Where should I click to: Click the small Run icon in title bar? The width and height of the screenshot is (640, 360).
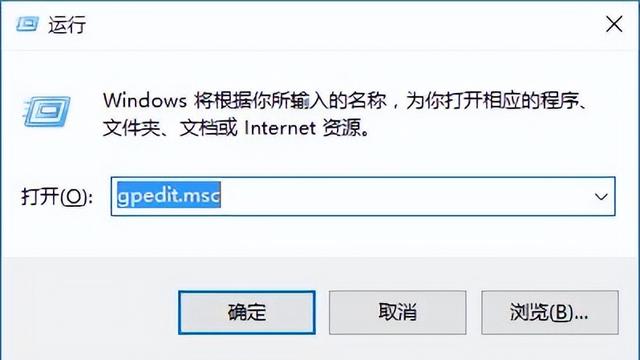(x=27, y=24)
